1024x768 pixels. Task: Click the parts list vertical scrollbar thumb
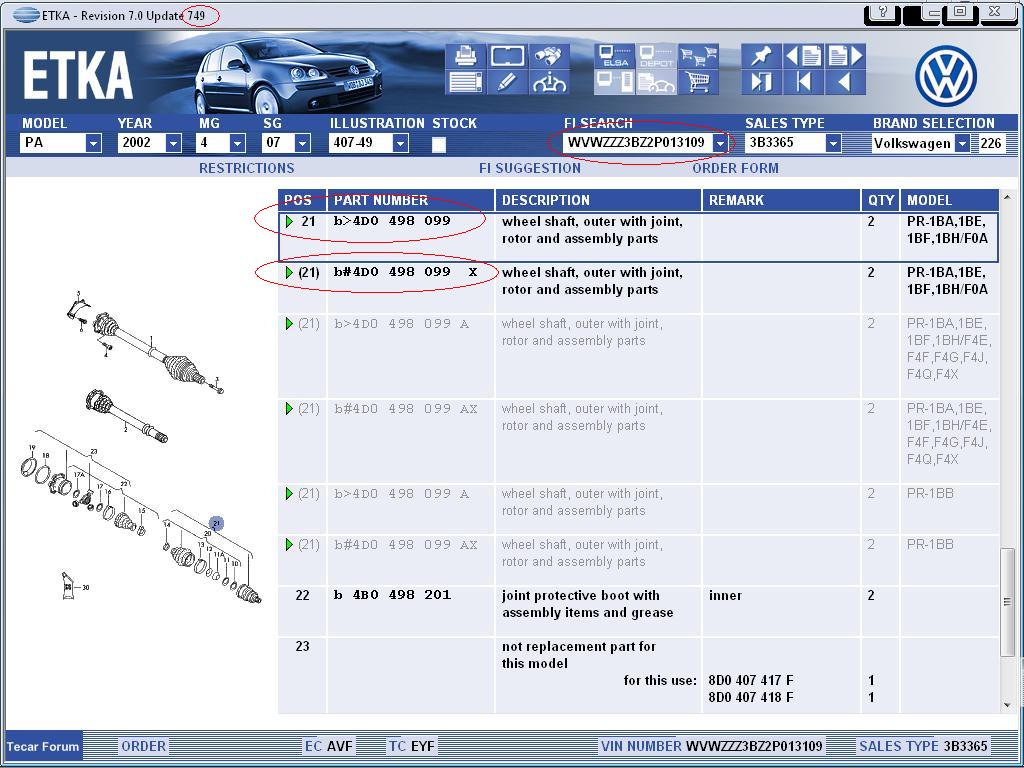pos(1006,602)
